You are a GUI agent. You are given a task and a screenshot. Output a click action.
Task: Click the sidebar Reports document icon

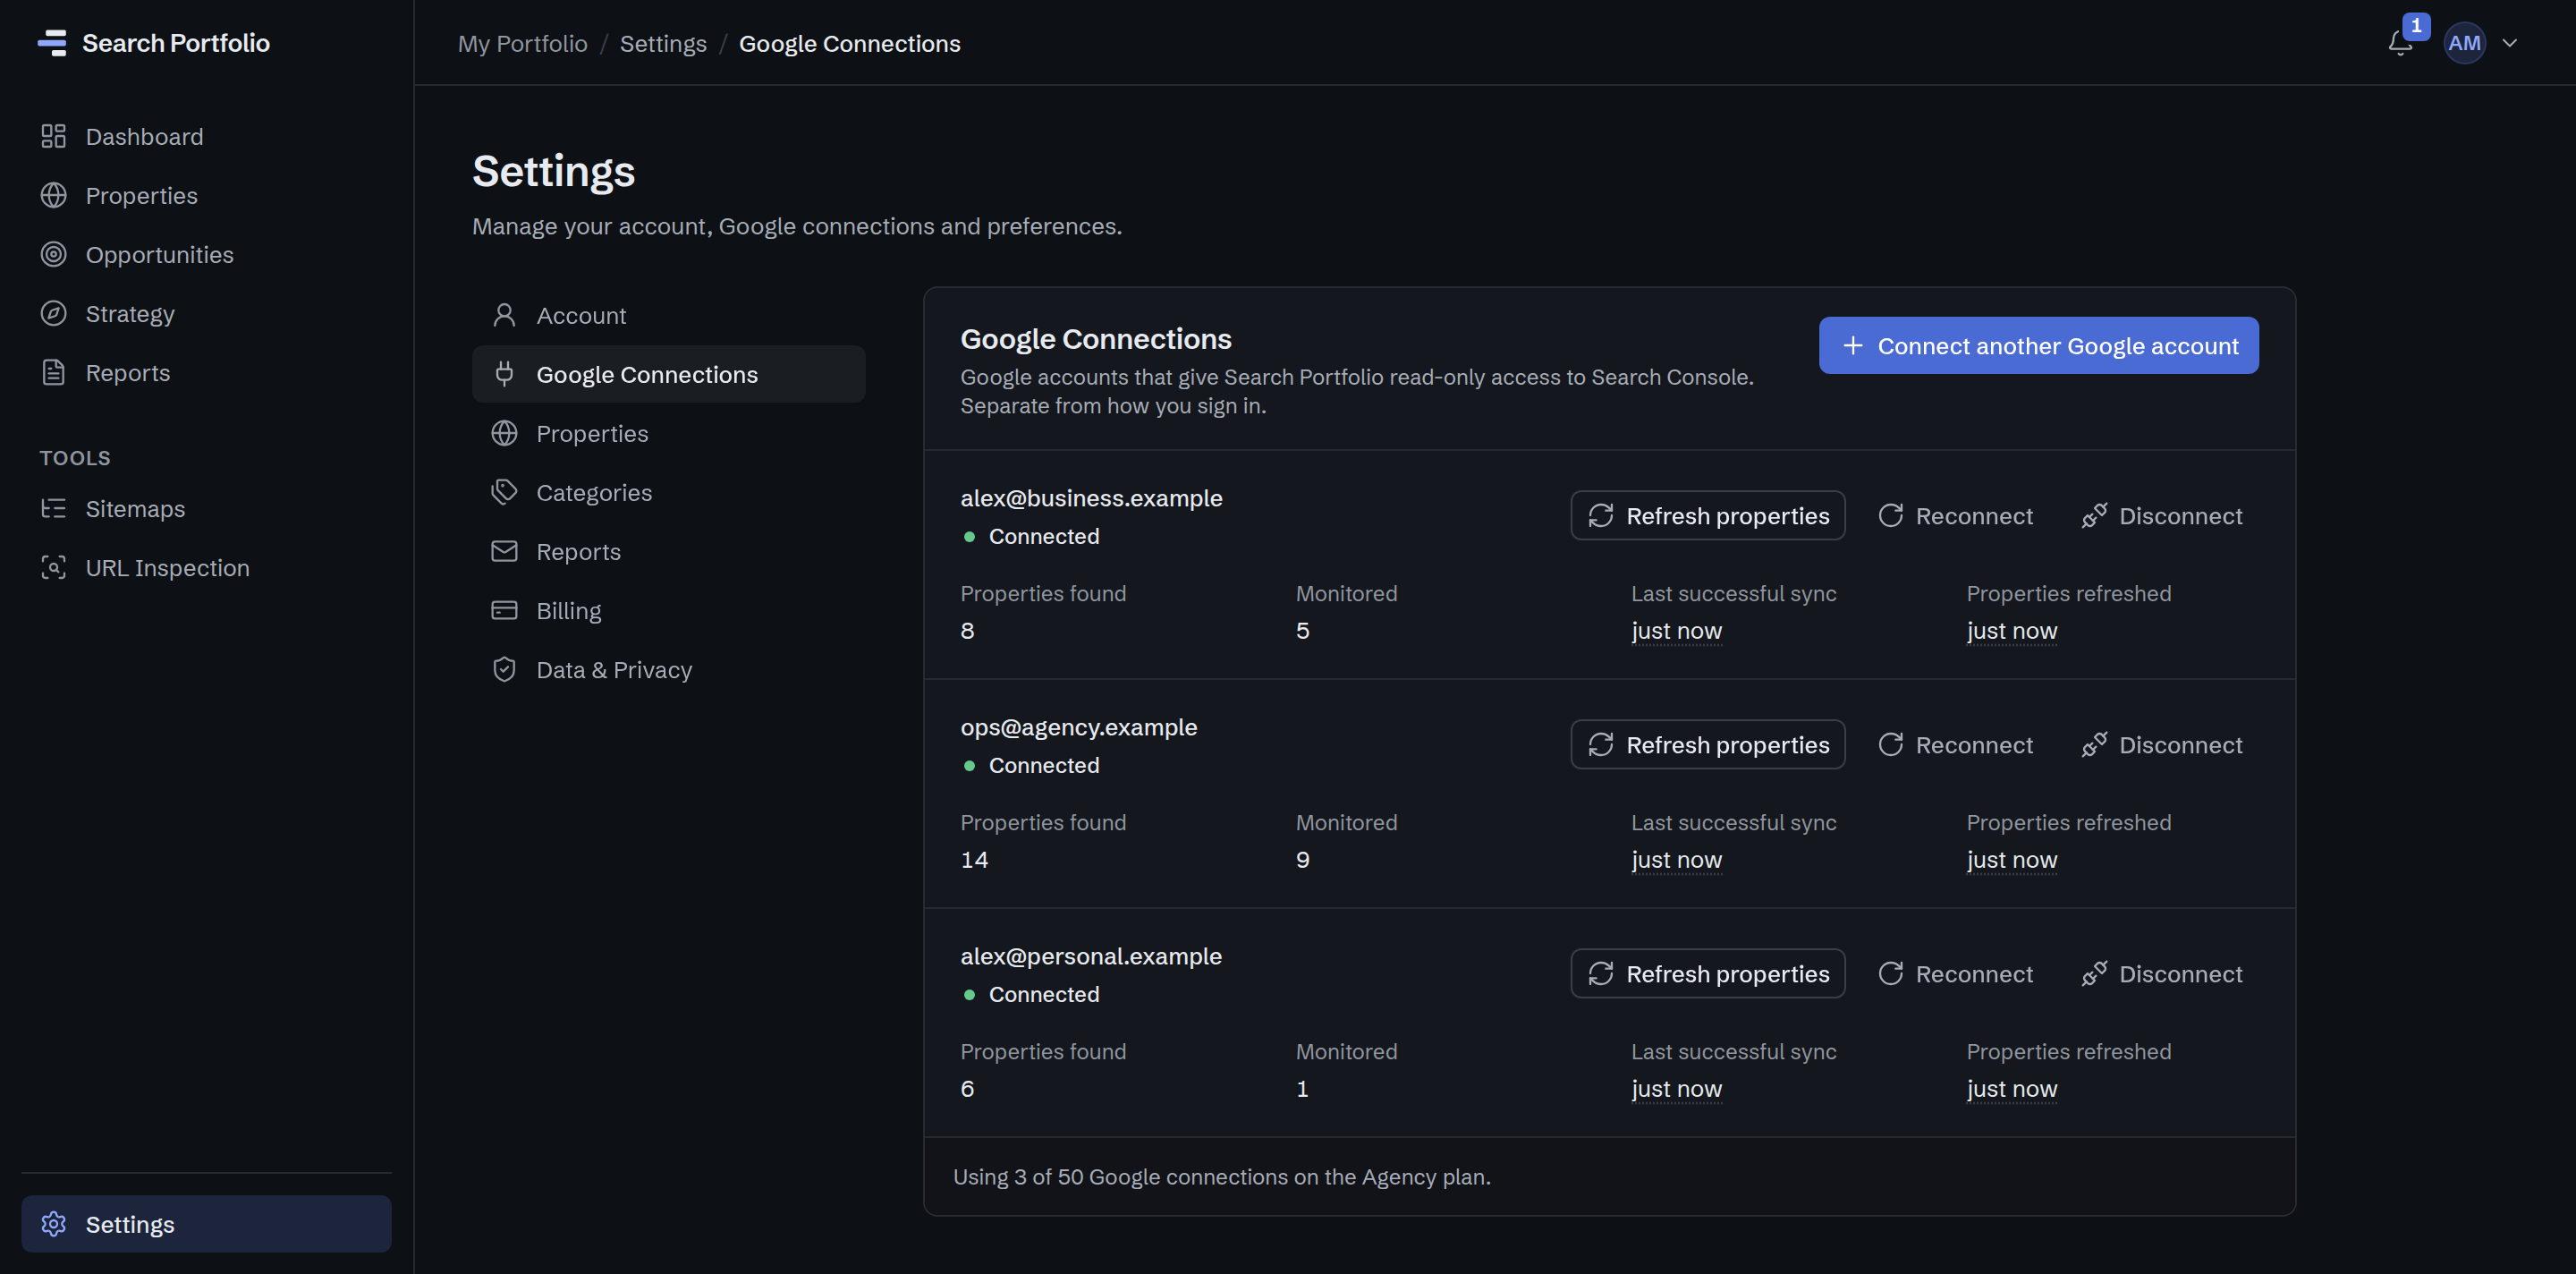53,372
